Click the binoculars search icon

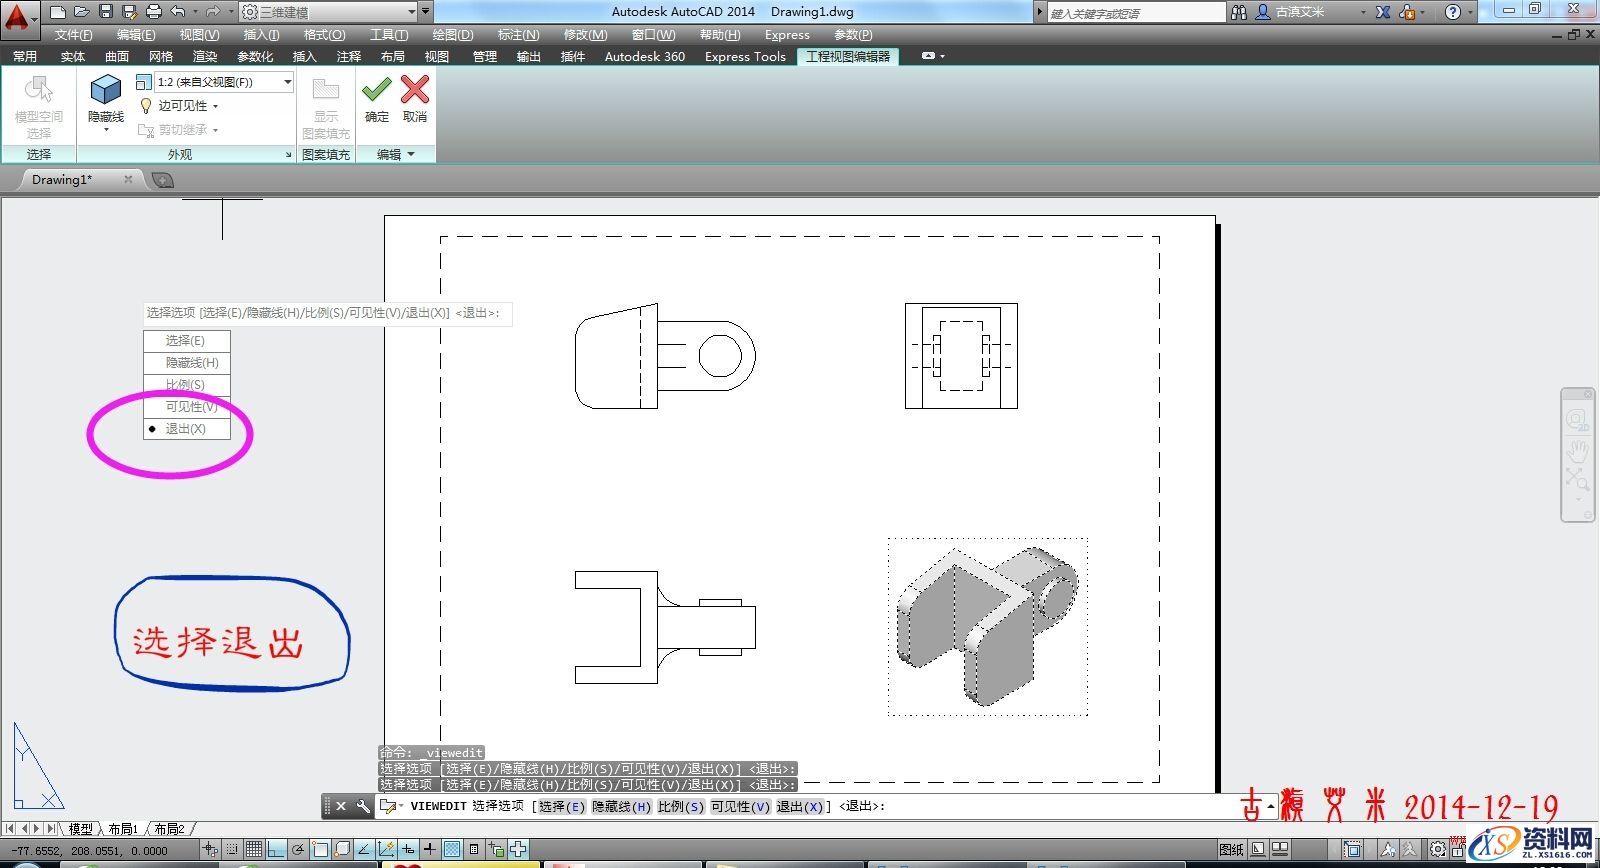pyautogui.click(x=1239, y=12)
